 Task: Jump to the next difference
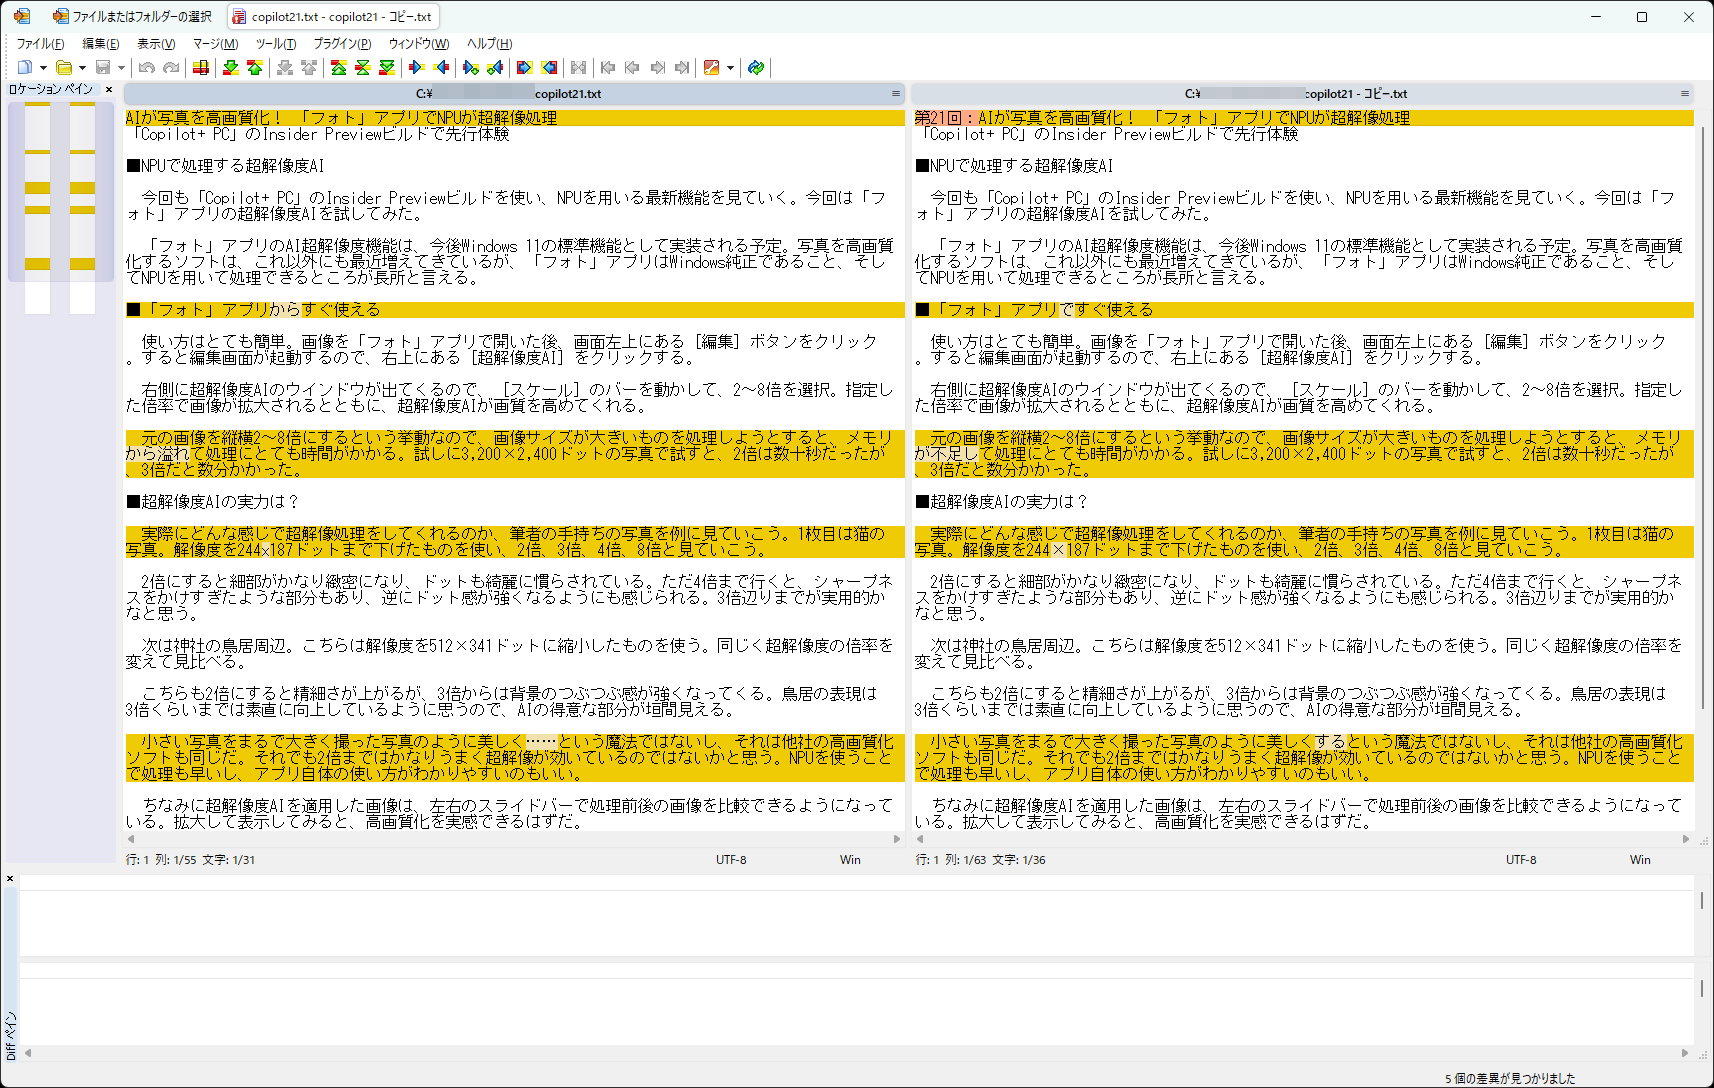[x=230, y=67]
